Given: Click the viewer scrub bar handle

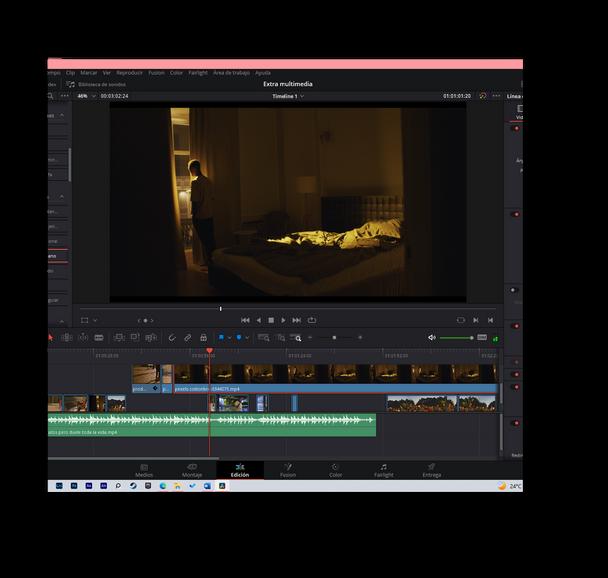Looking at the screenshot, I should pyautogui.click(x=221, y=309).
